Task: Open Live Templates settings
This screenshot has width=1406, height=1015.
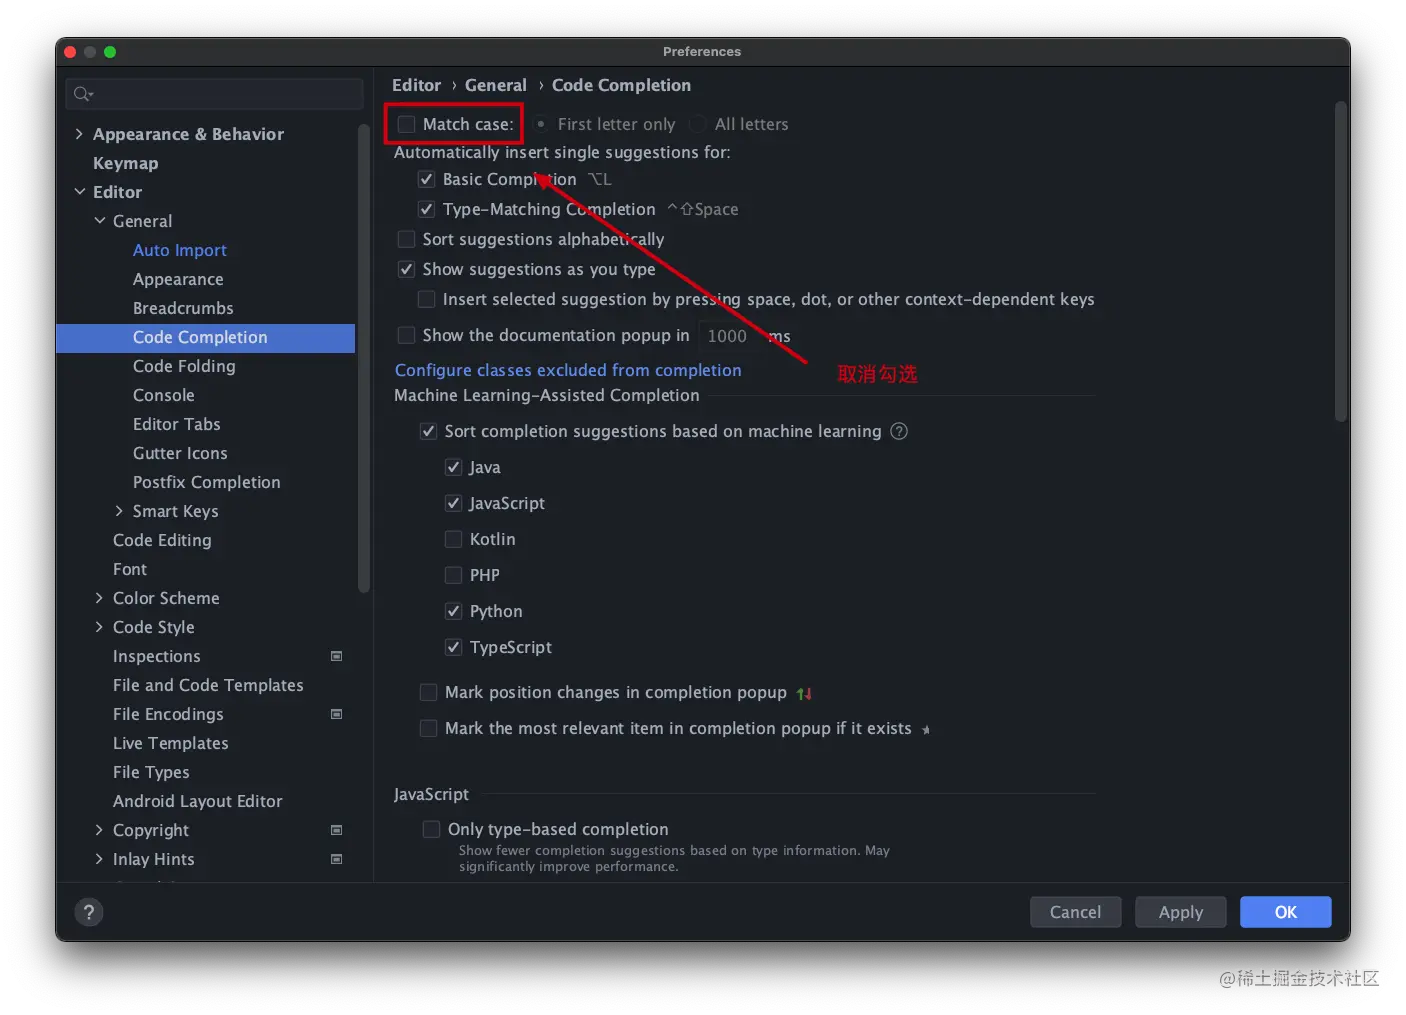Action: [171, 743]
